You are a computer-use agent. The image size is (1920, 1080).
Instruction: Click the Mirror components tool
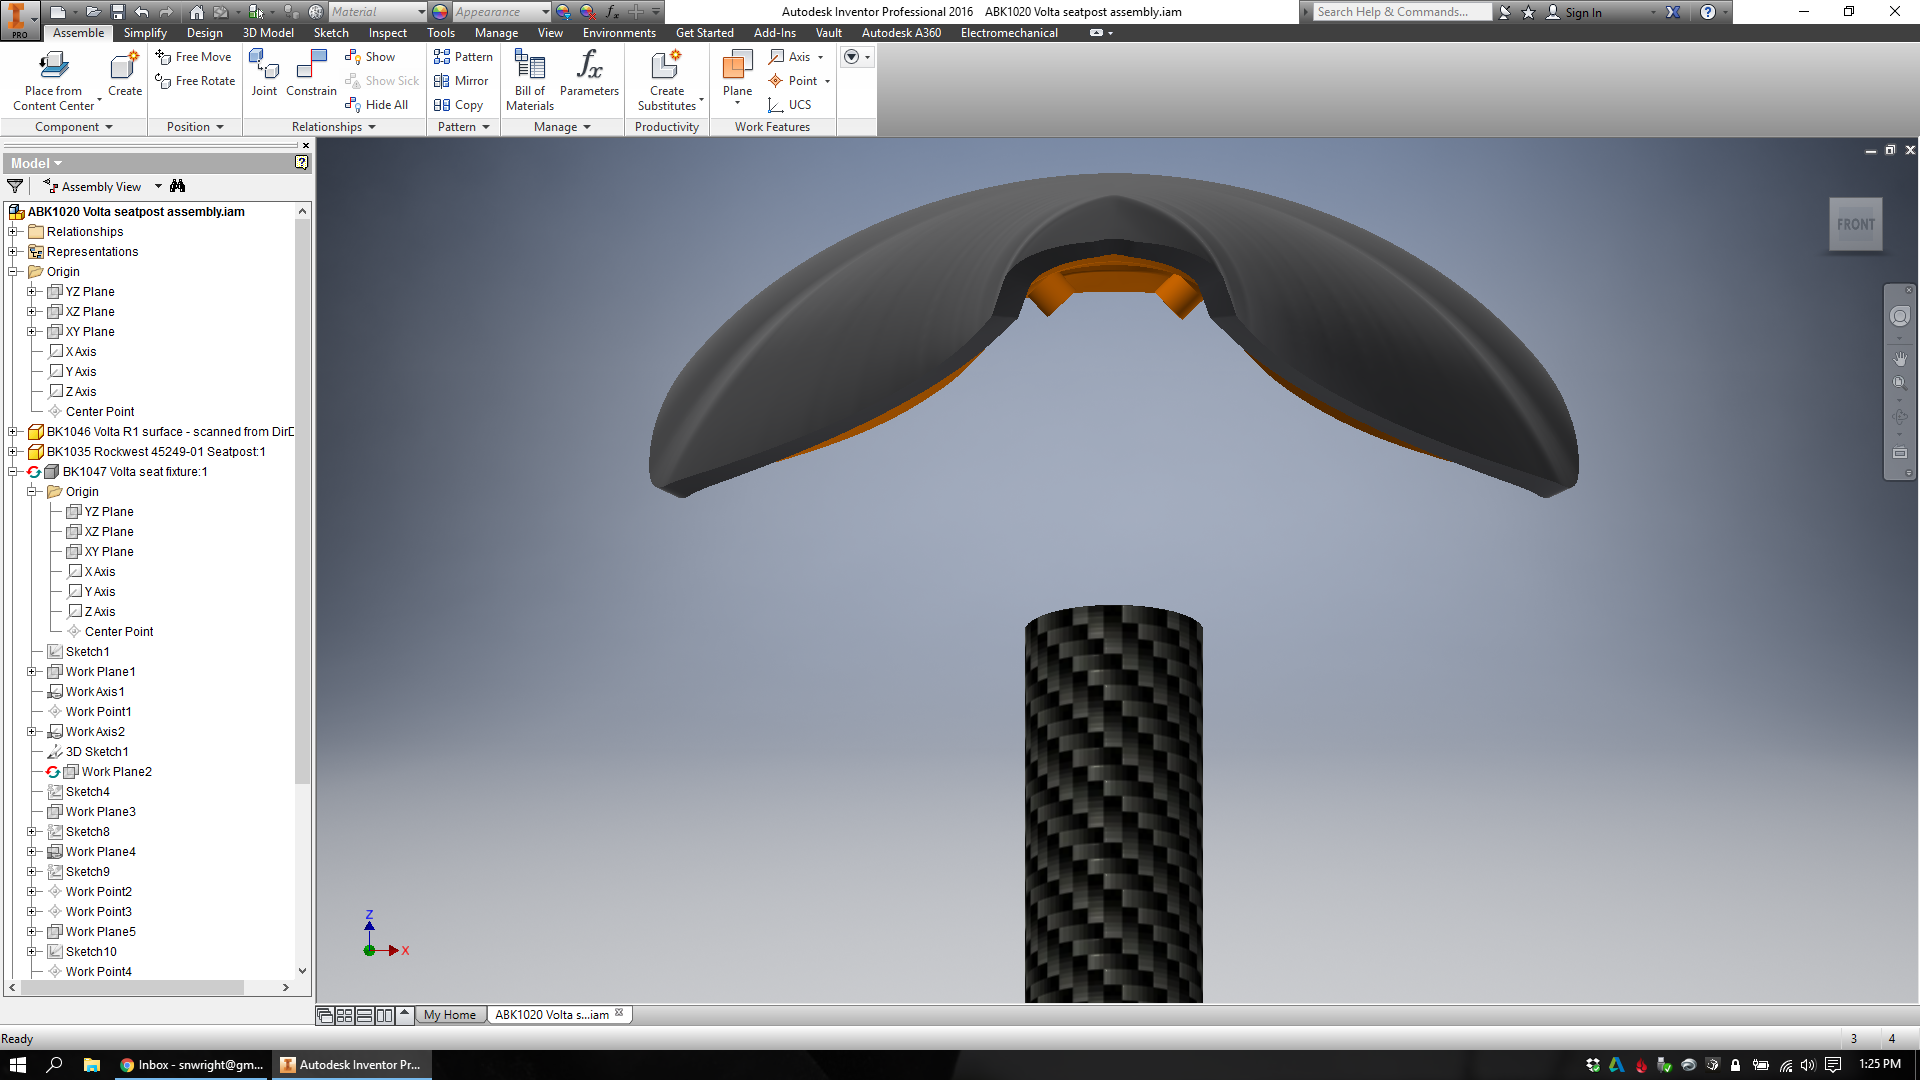click(x=461, y=81)
